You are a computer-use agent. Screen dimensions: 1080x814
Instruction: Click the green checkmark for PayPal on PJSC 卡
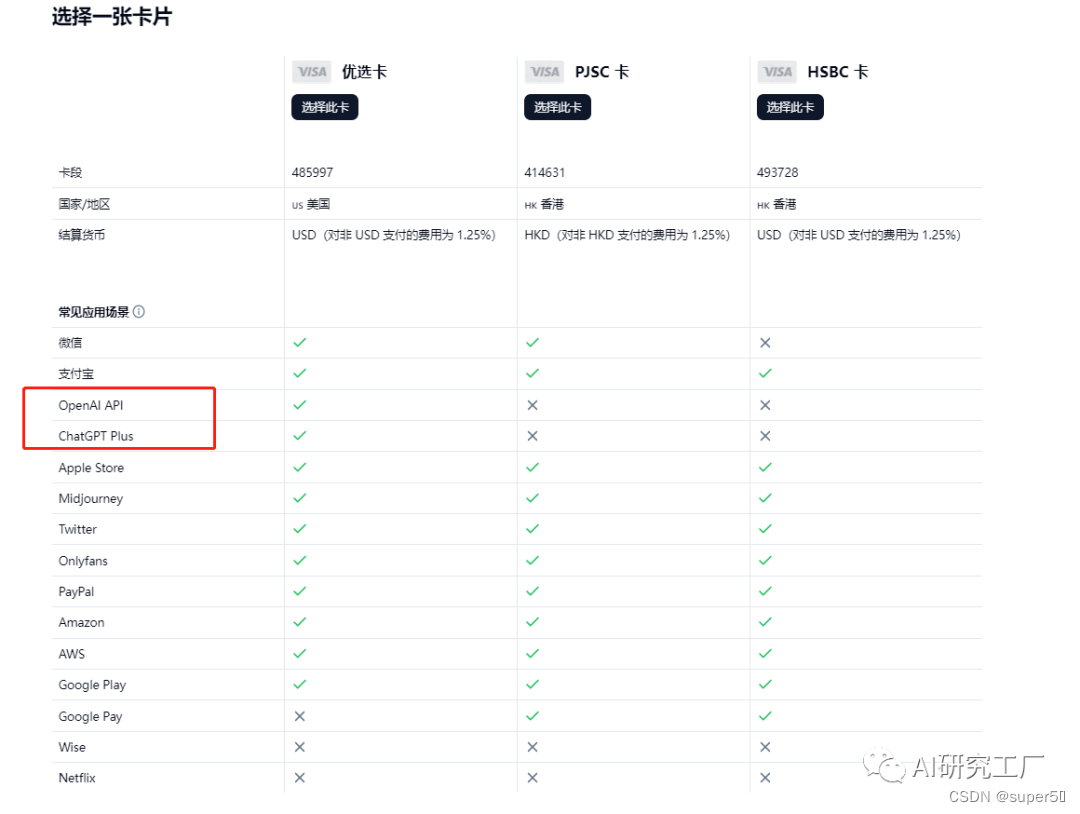click(x=532, y=591)
